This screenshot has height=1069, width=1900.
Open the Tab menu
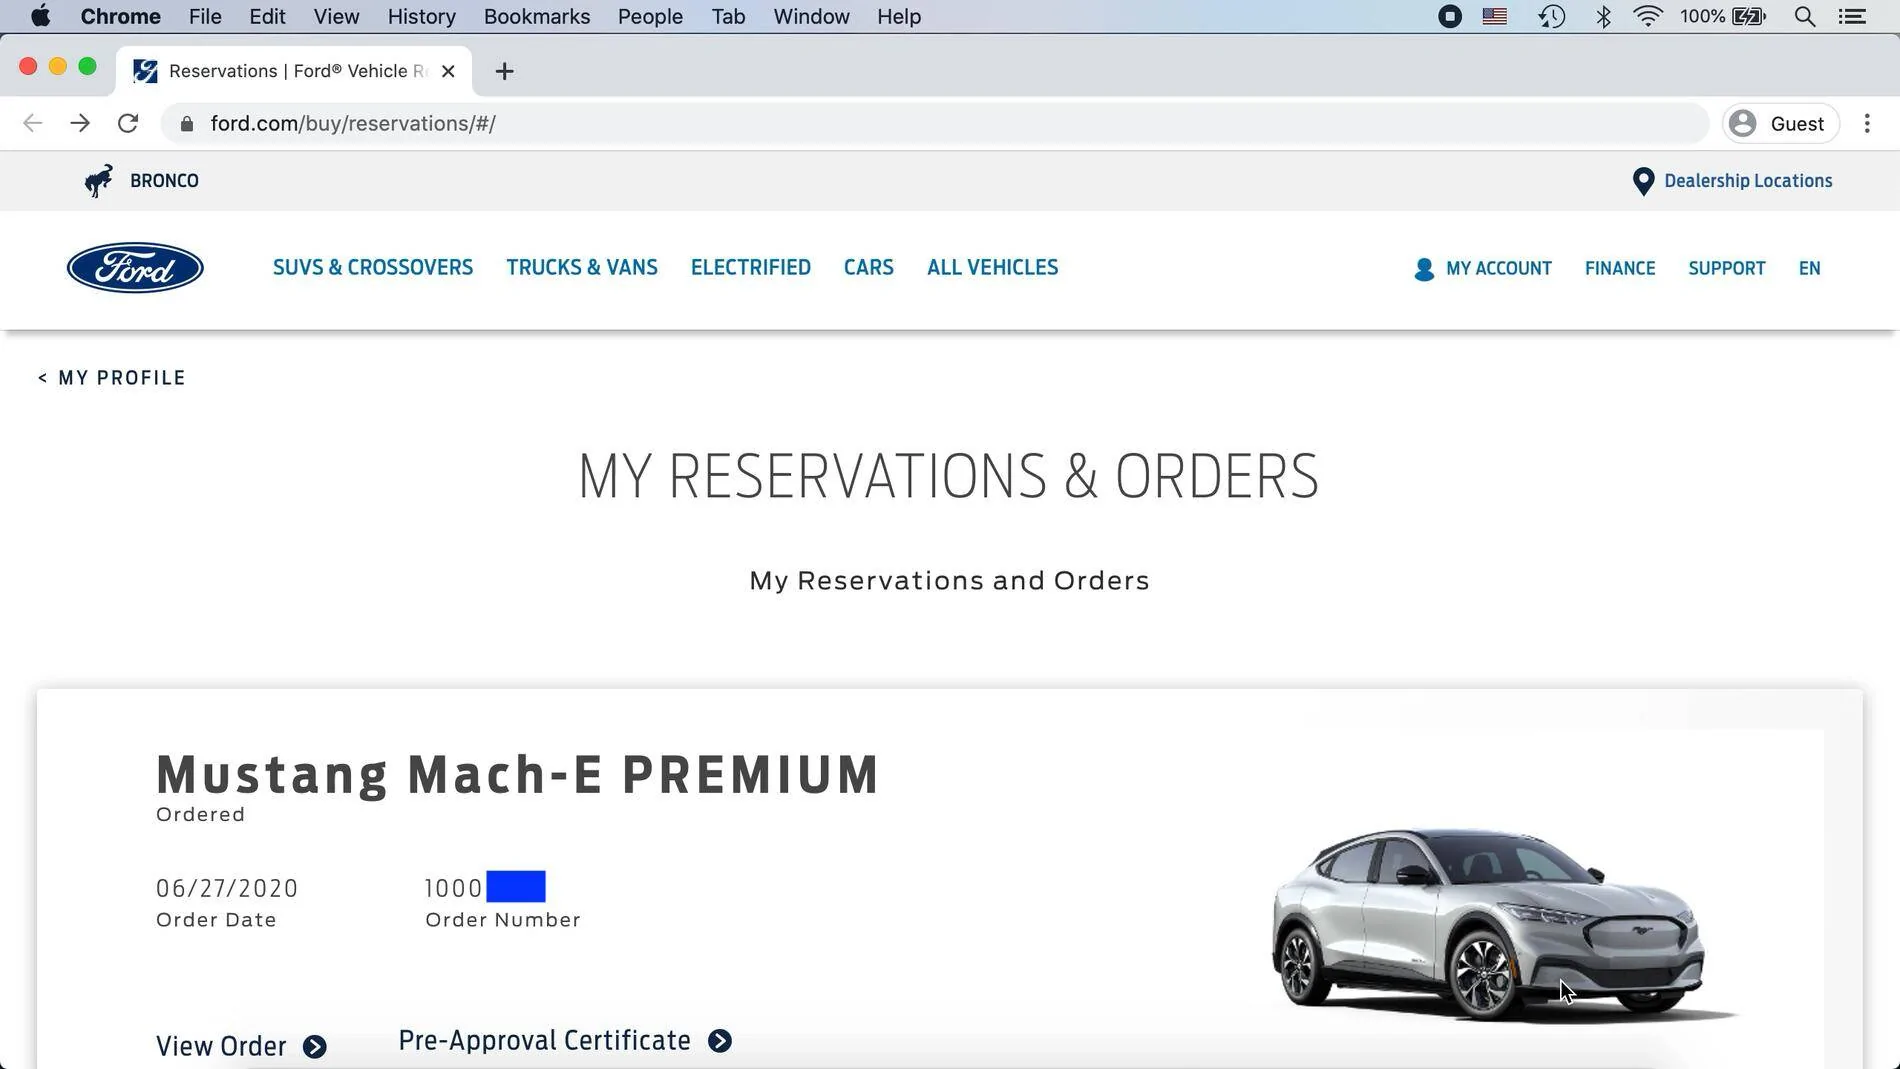(x=728, y=16)
